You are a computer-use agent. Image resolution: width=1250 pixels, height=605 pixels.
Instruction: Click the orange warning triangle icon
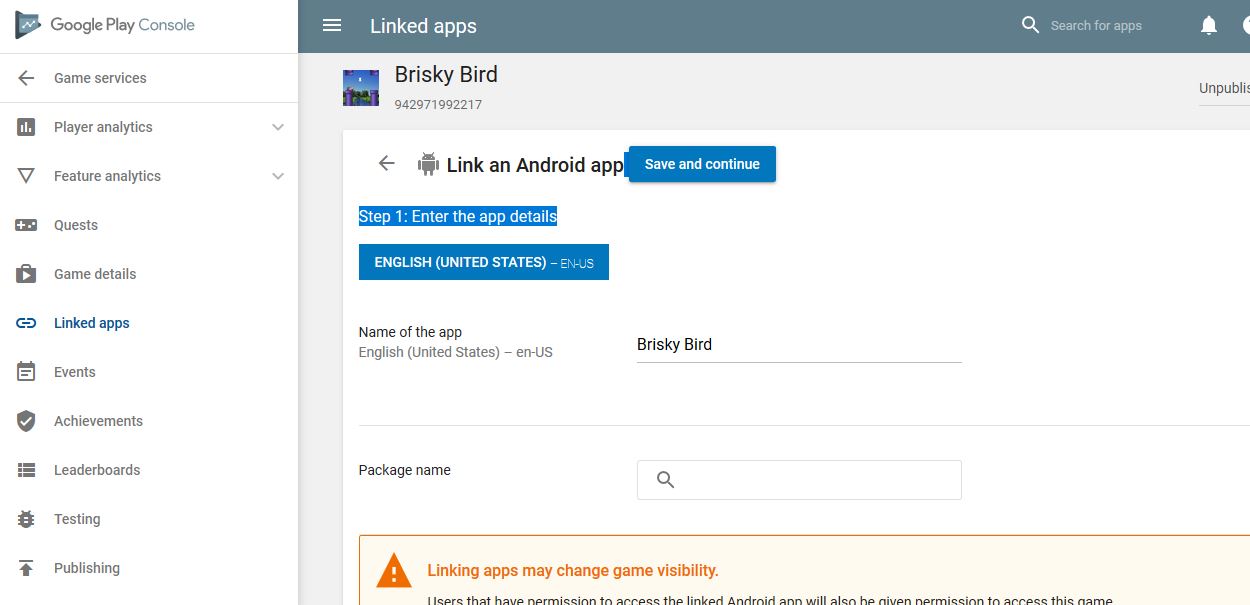pos(394,570)
